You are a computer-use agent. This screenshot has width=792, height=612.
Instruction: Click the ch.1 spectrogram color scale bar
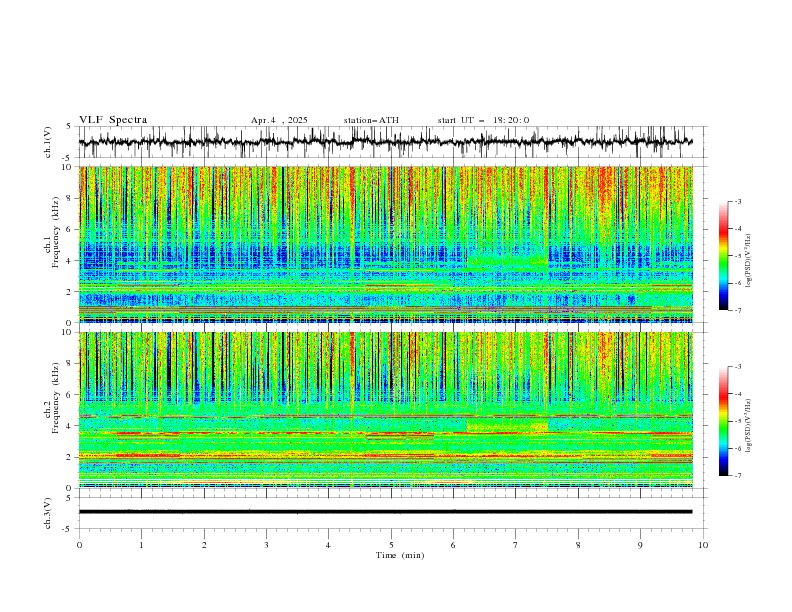pos(723,256)
